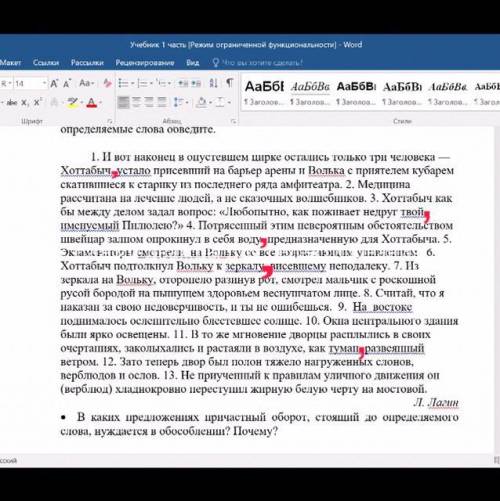
Task: Click the underlined word 'висевшему'
Action: [298, 266]
